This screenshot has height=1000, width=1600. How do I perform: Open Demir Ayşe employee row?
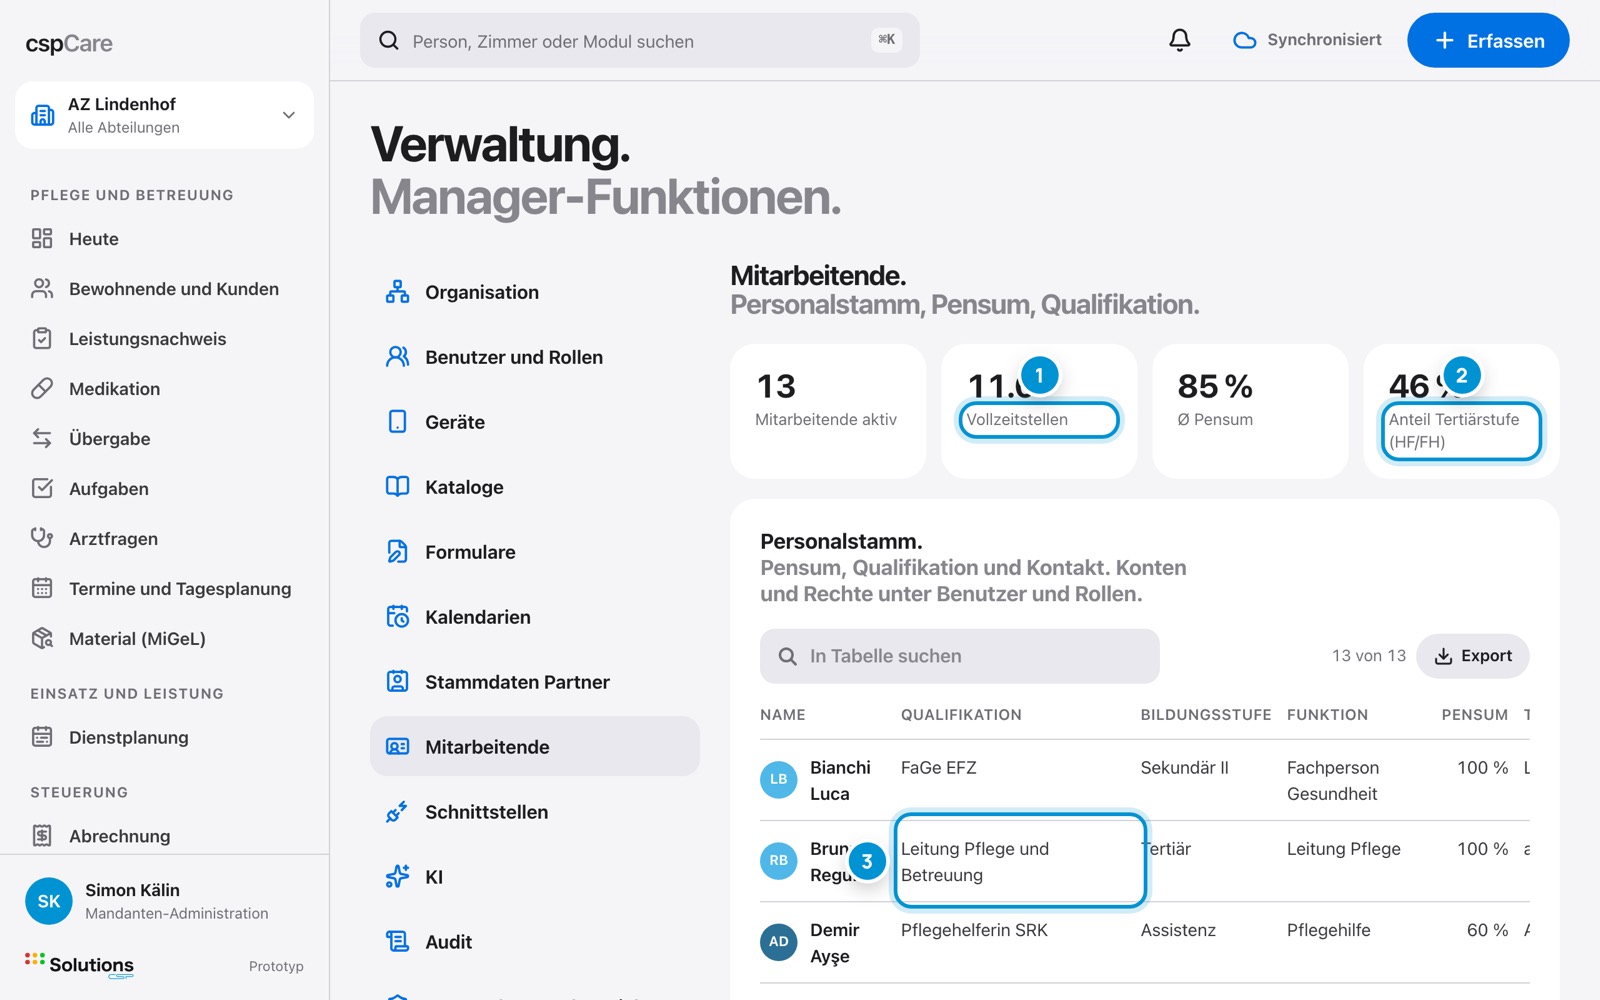coord(1144,942)
